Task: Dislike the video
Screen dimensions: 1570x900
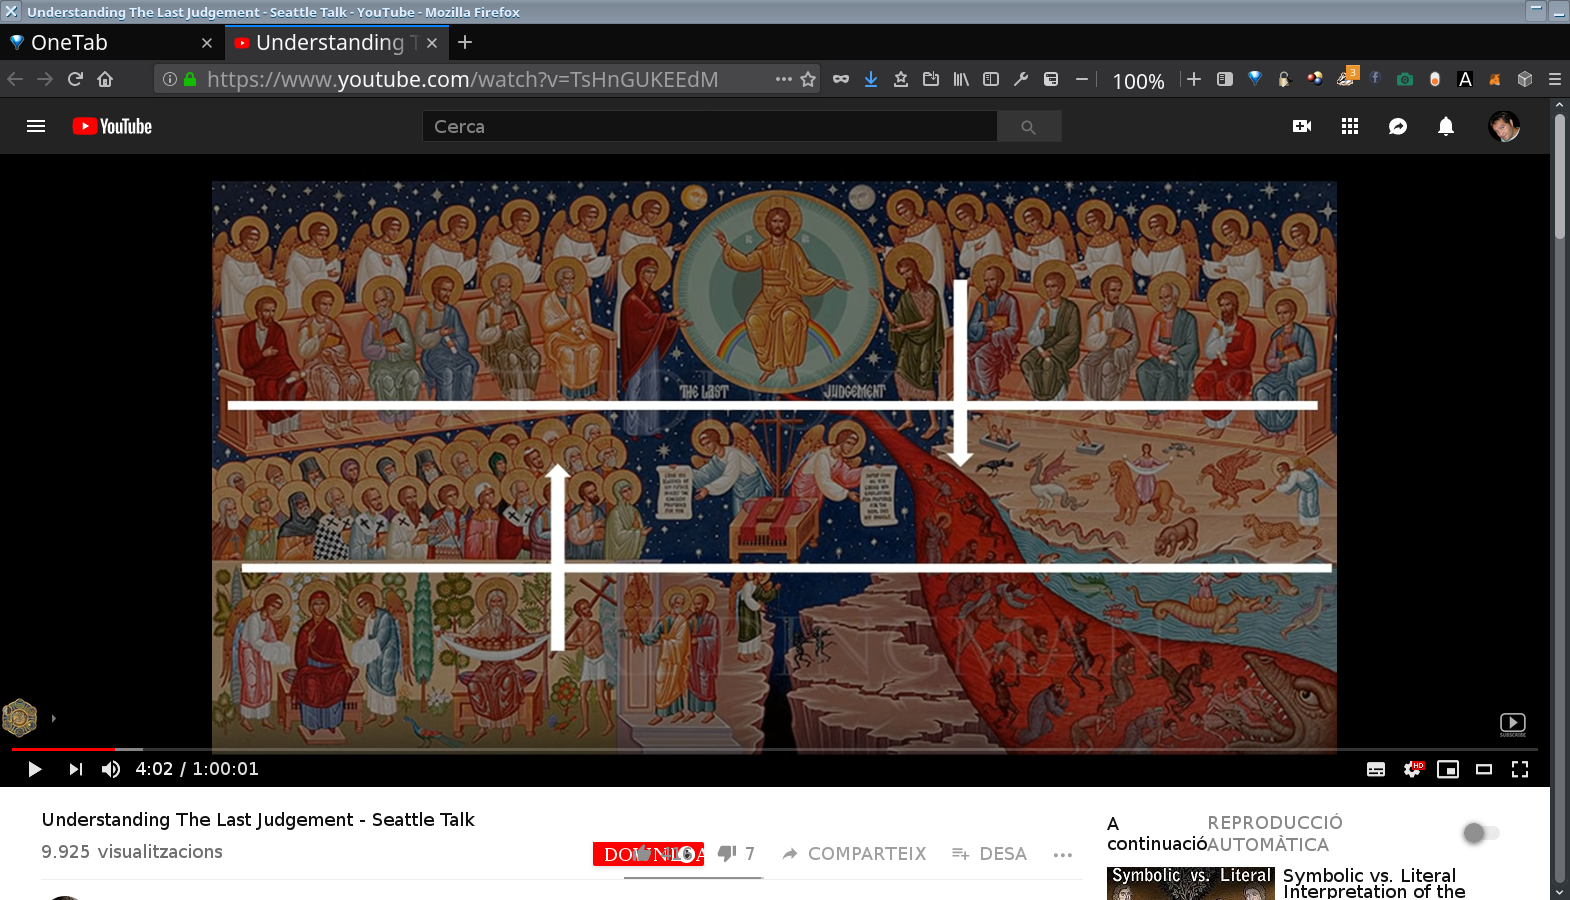Action: point(736,853)
